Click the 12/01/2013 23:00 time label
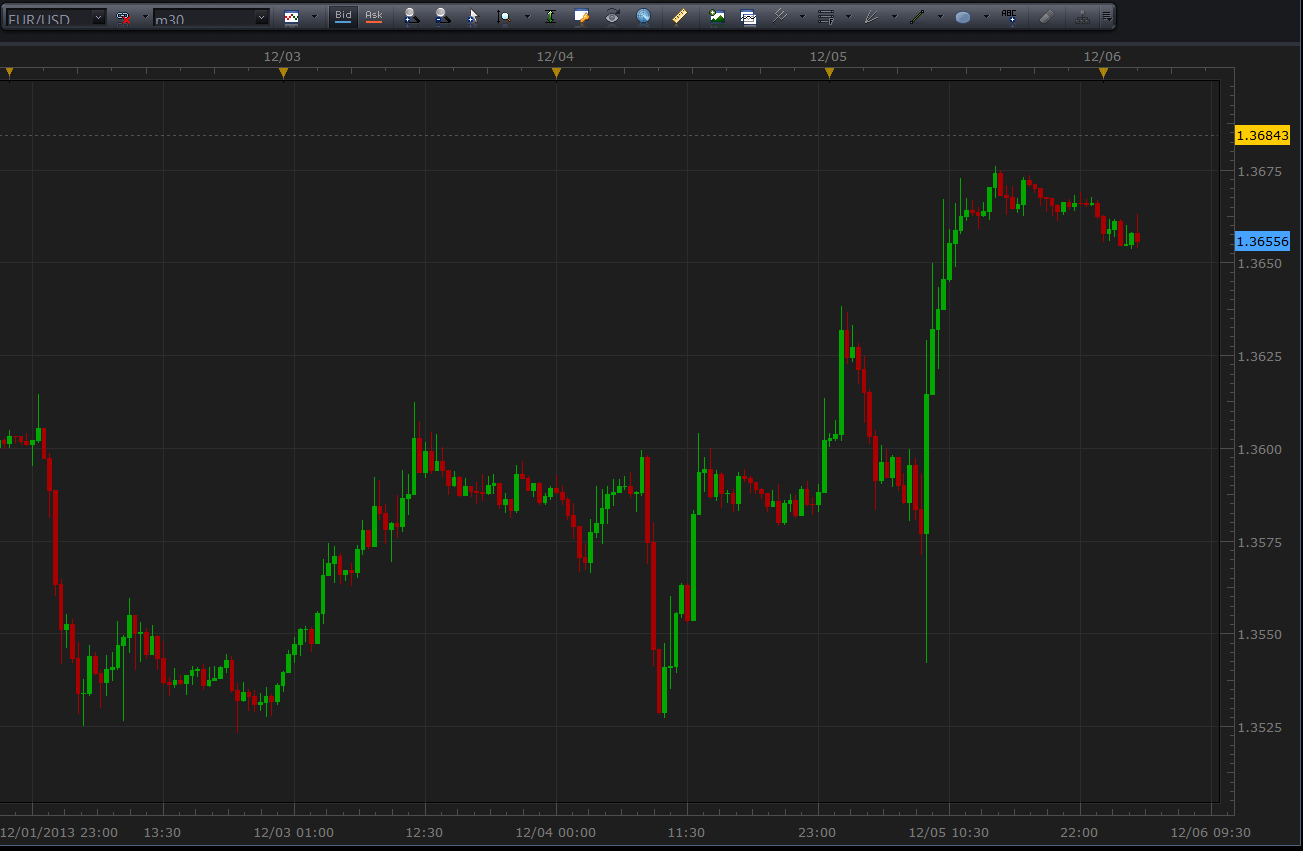This screenshot has height=851, width=1303. point(59,832)
